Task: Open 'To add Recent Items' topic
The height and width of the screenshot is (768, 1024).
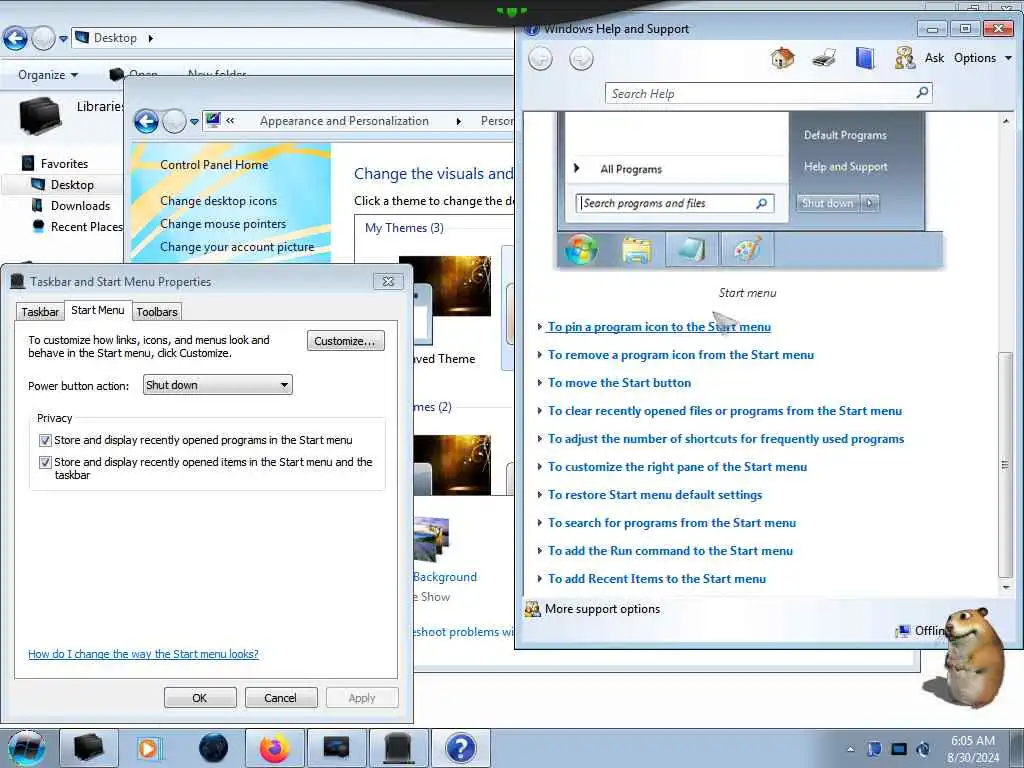Action: click(656, 579)
